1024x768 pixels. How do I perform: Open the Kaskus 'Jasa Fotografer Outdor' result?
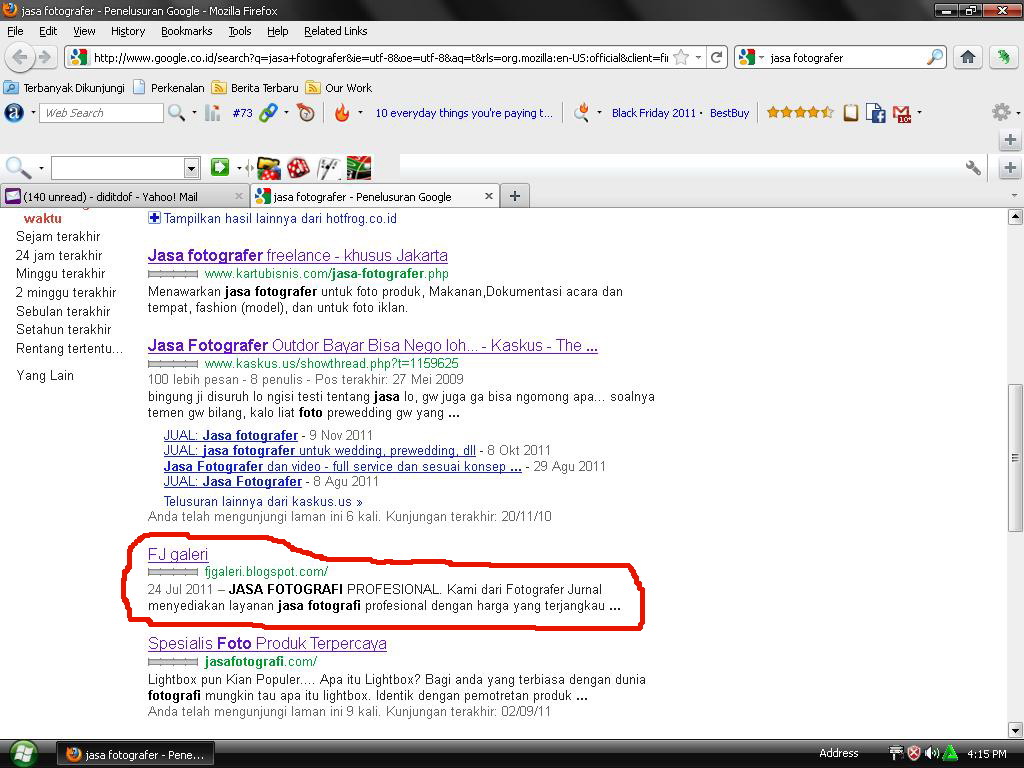point(372,345)
